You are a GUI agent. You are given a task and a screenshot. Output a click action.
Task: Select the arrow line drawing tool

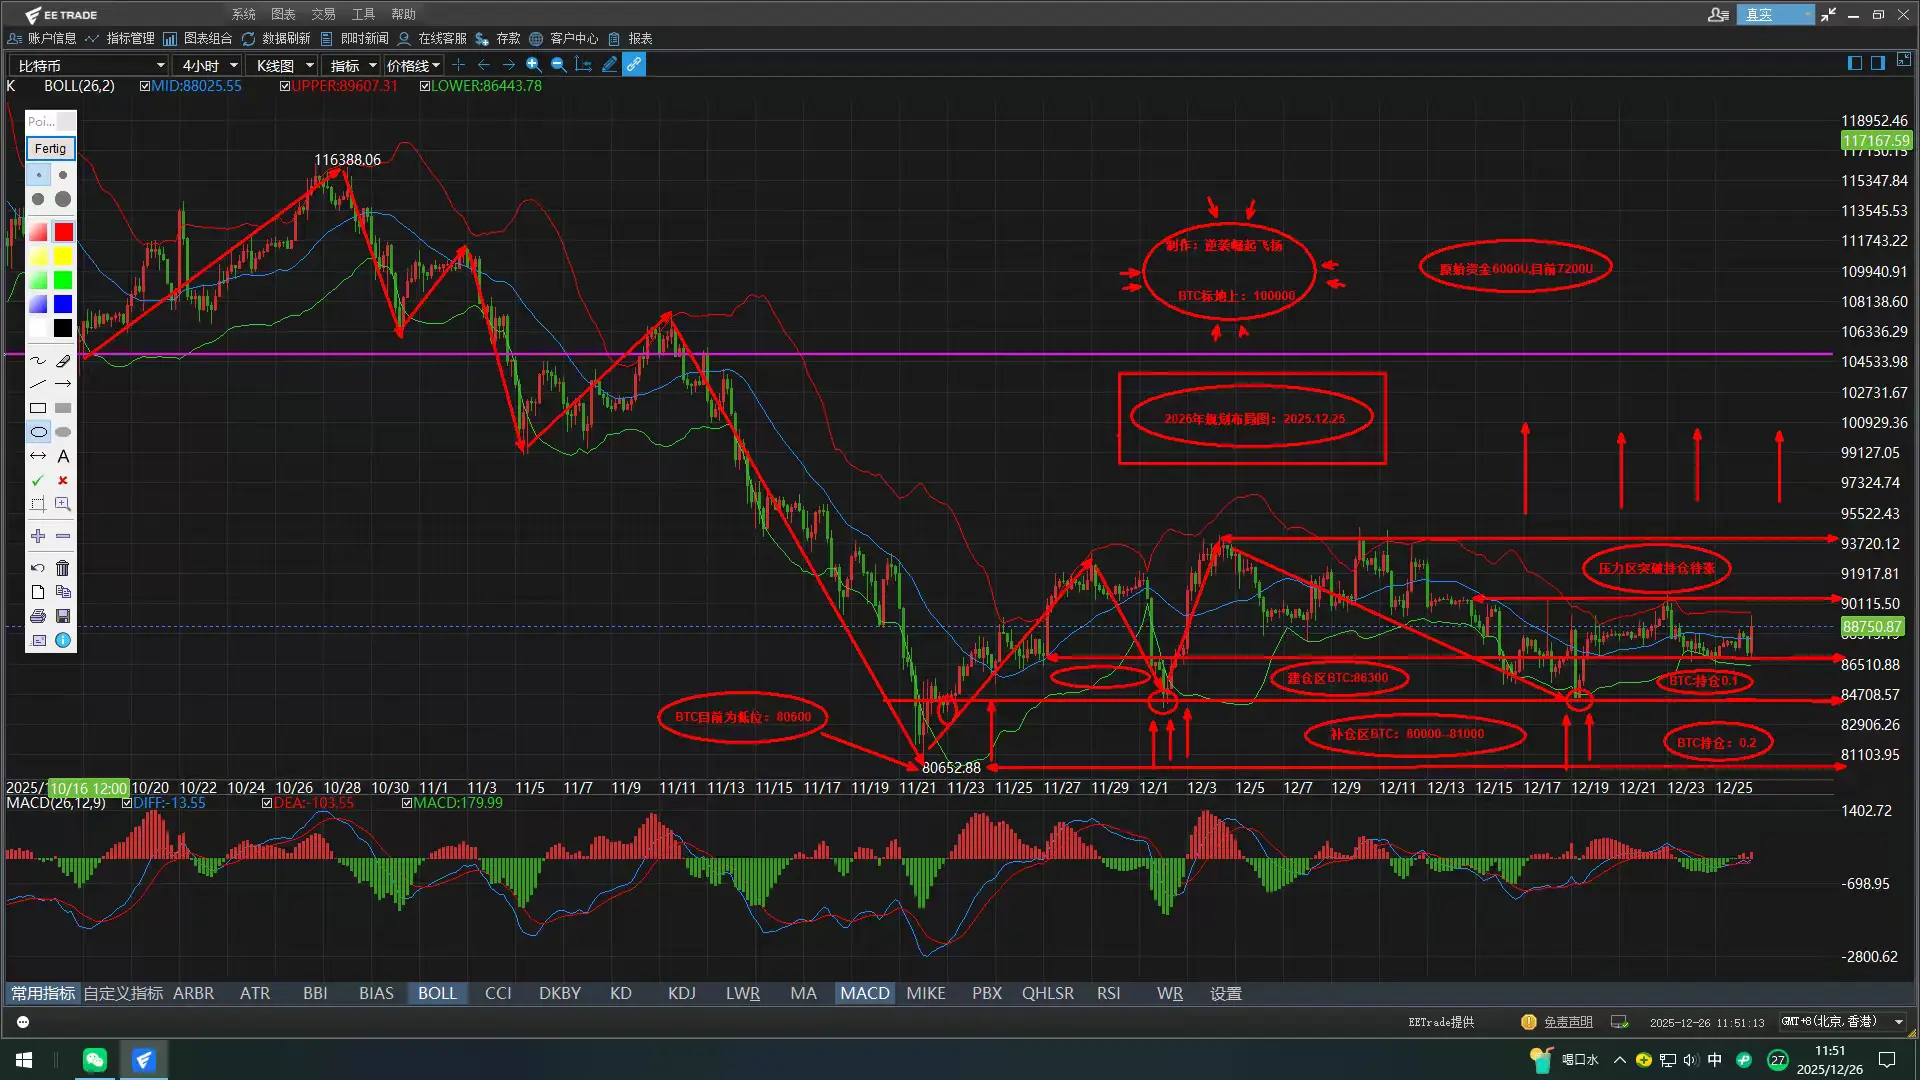pyautogui.click(x=63, y=384)
